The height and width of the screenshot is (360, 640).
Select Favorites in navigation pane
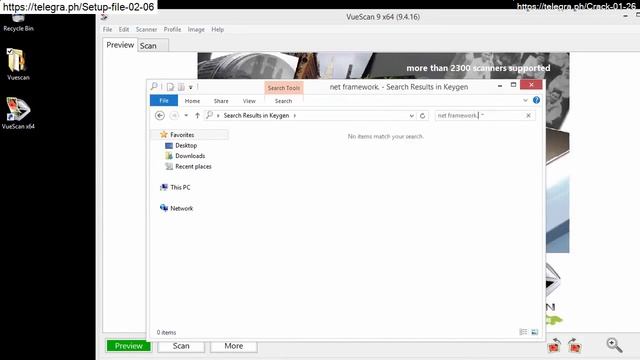(x=182, y=135)
